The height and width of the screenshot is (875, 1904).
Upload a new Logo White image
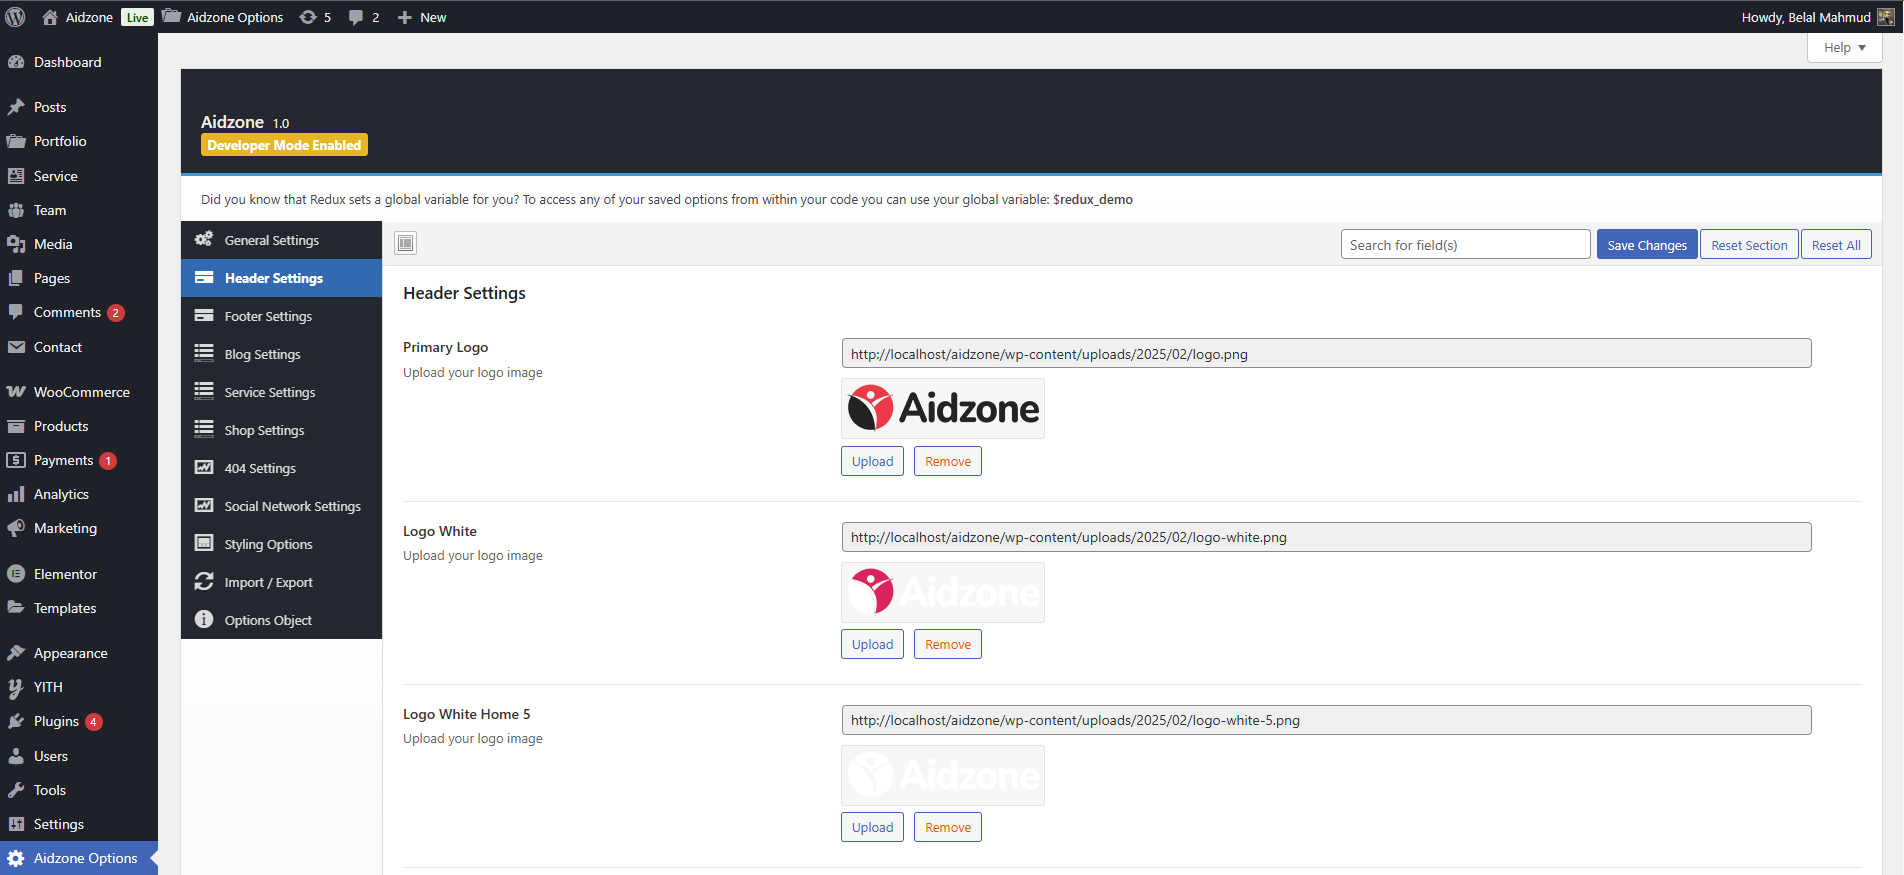point(872,644)
